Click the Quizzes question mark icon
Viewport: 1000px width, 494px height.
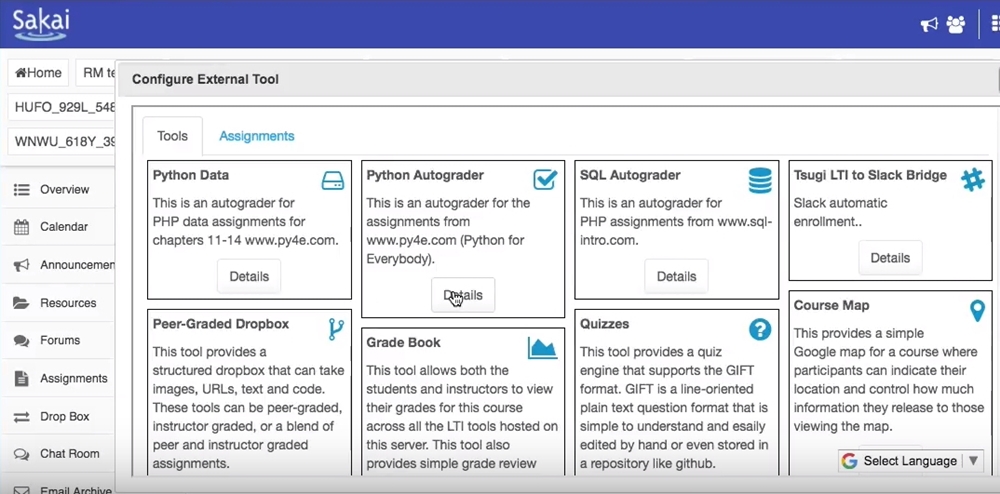760,330
